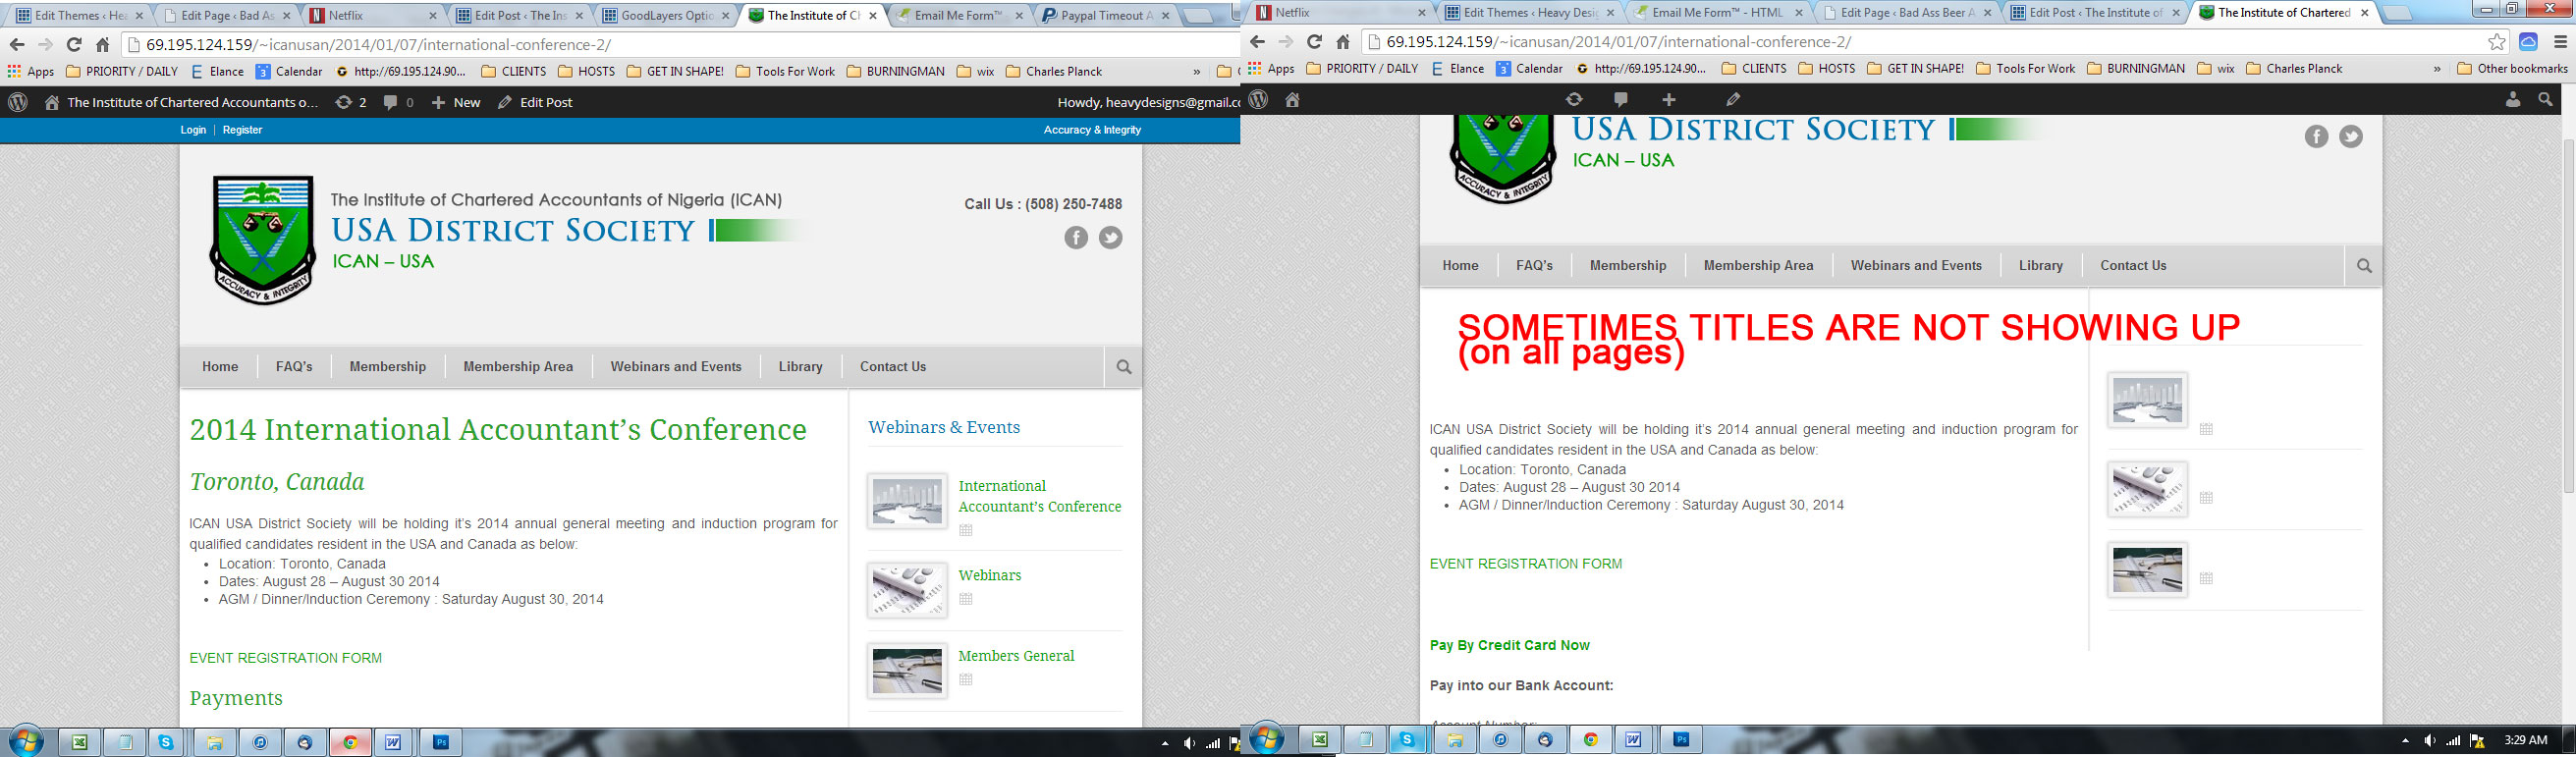The height and width of the screenshot is (757, 2576).
Task: Reload the page in the left browser window
Action: tap(74, 45)
